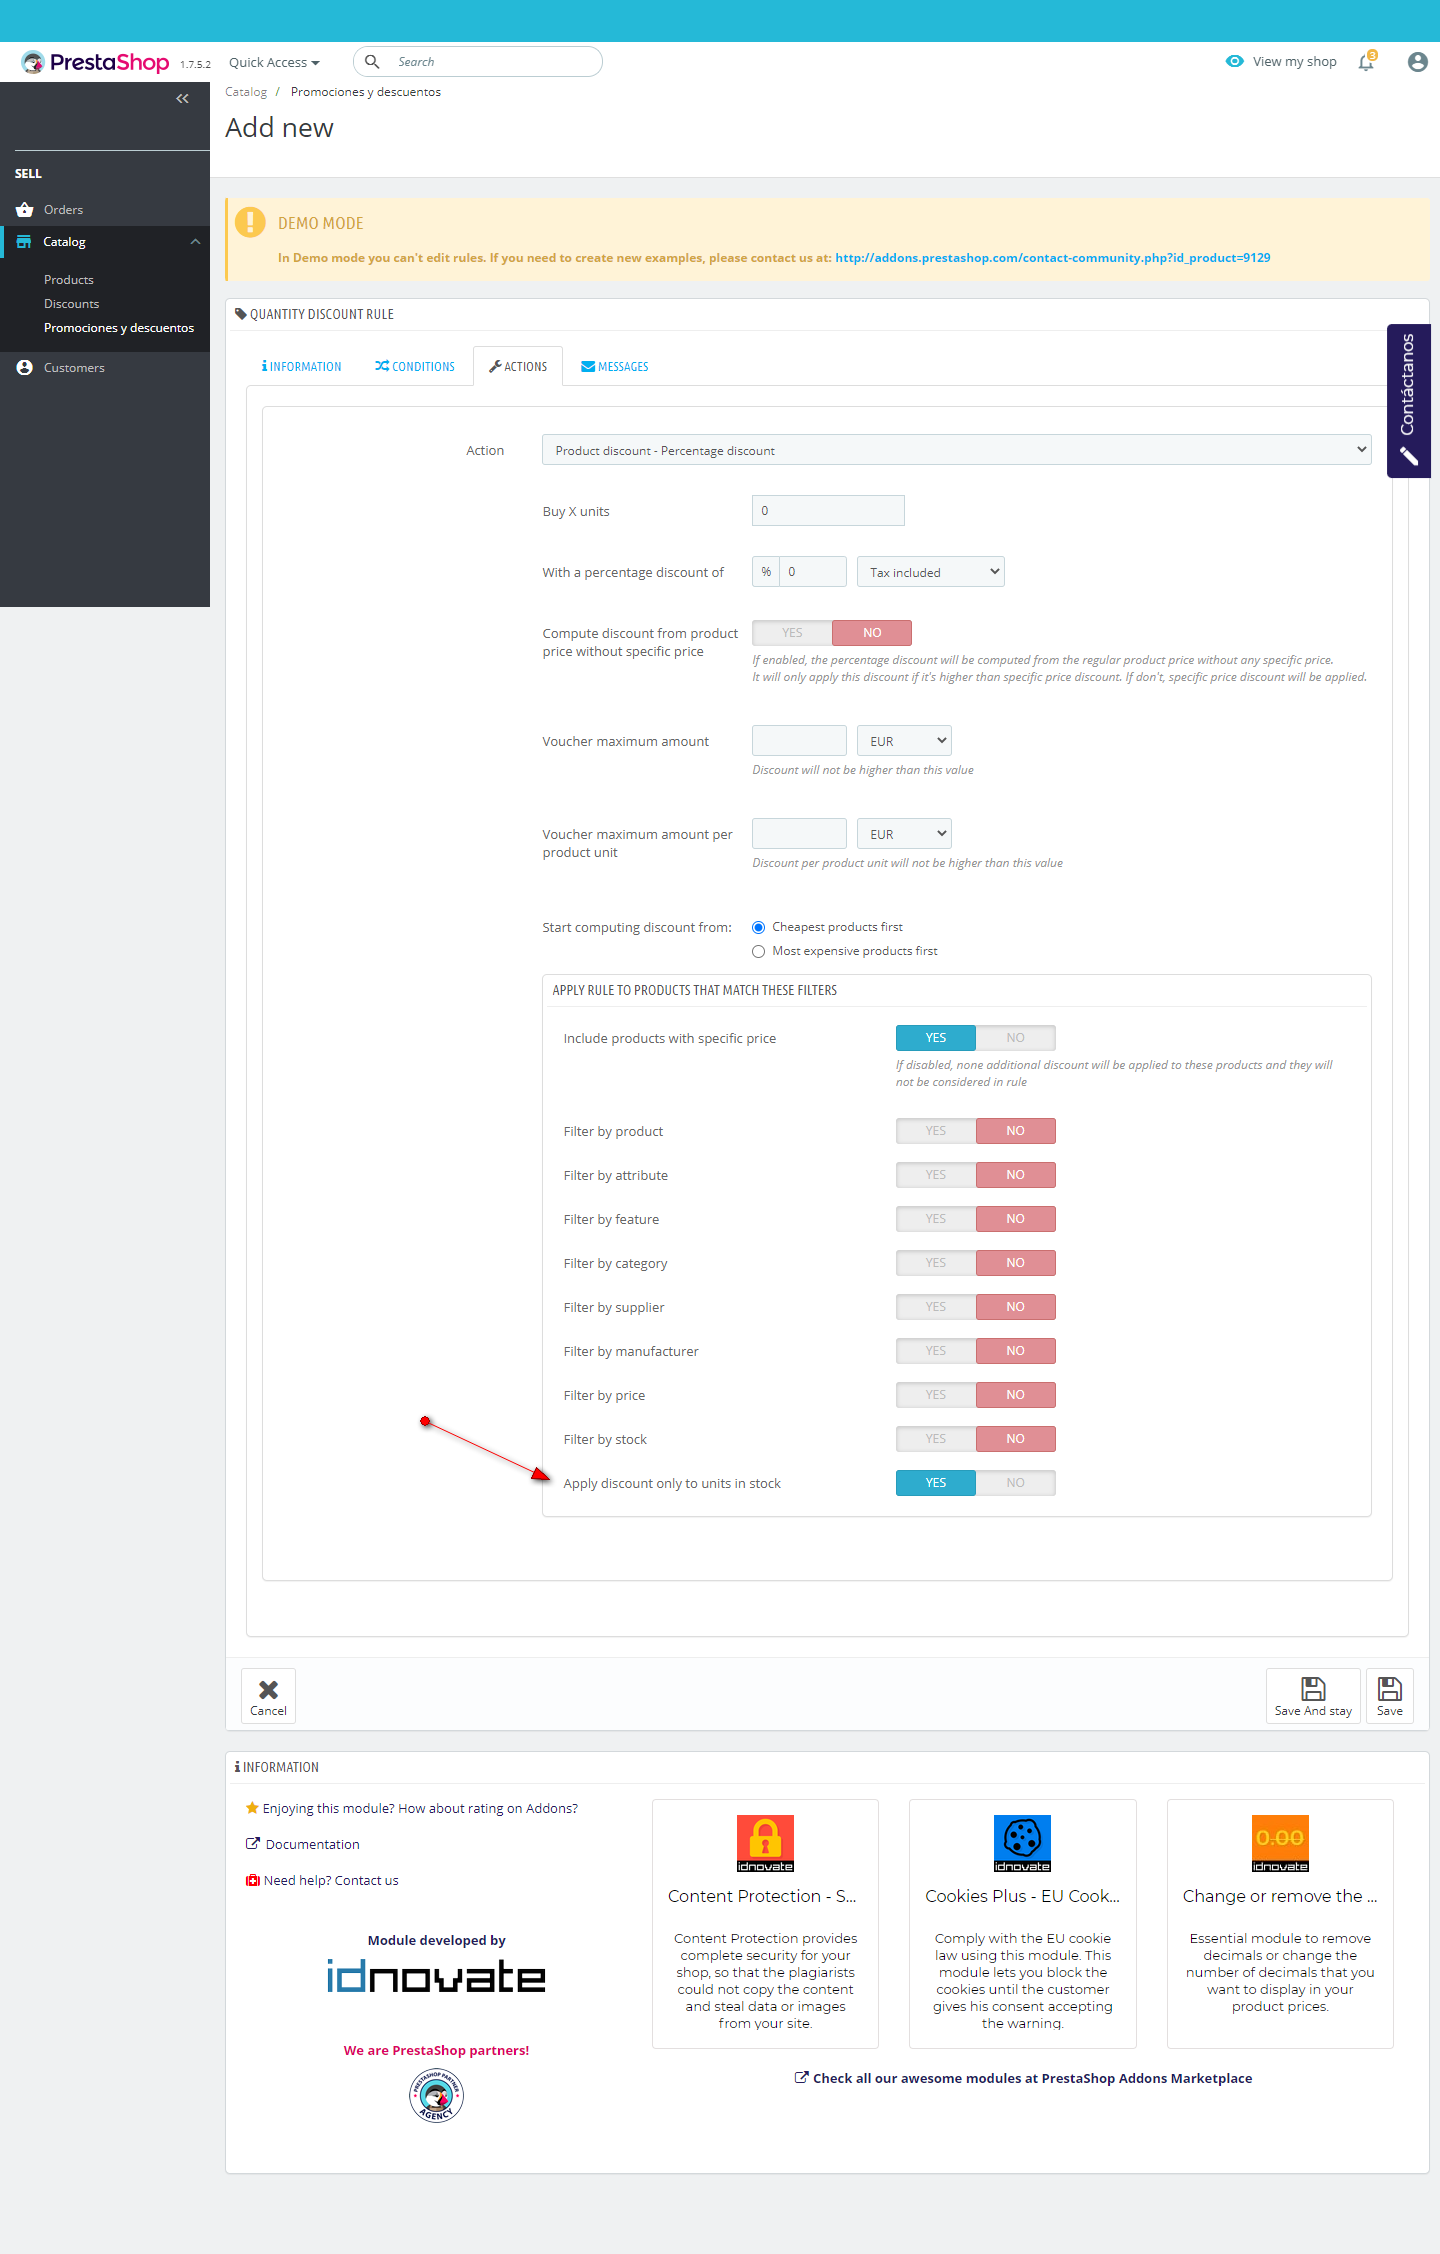Image resolution: width=1440 pixels, height=2254 pixels.
Task: Click the search magnifier icon
Action: coord(372,62)
